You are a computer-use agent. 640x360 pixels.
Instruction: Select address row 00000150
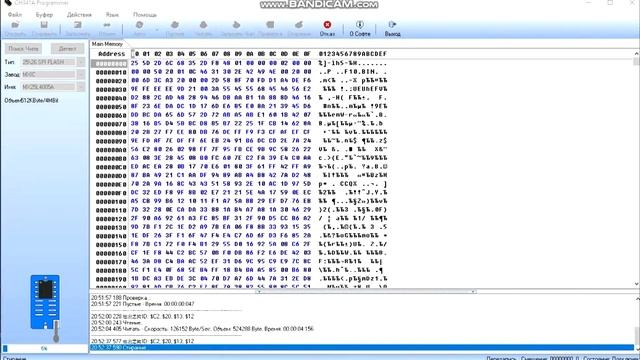click(111, 244)
